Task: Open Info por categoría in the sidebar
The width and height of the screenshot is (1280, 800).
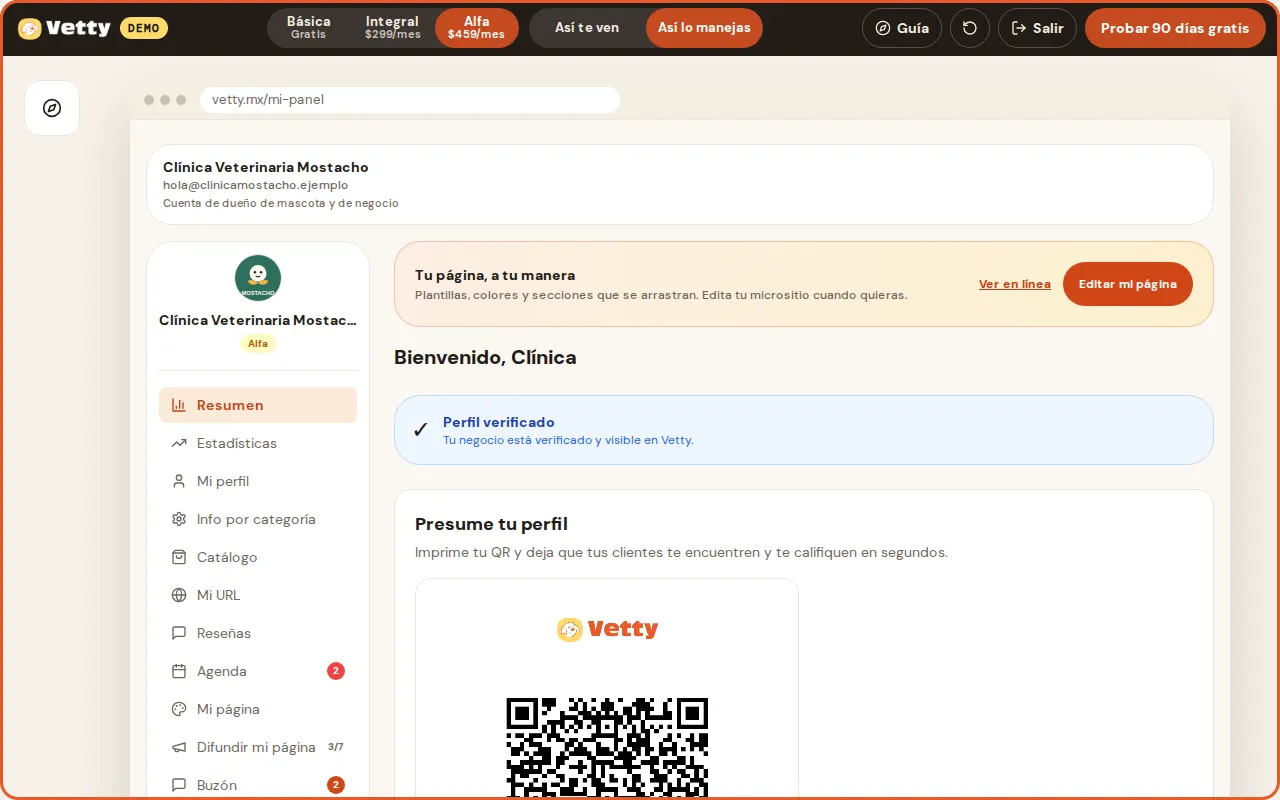Action: tap(258, 519)
